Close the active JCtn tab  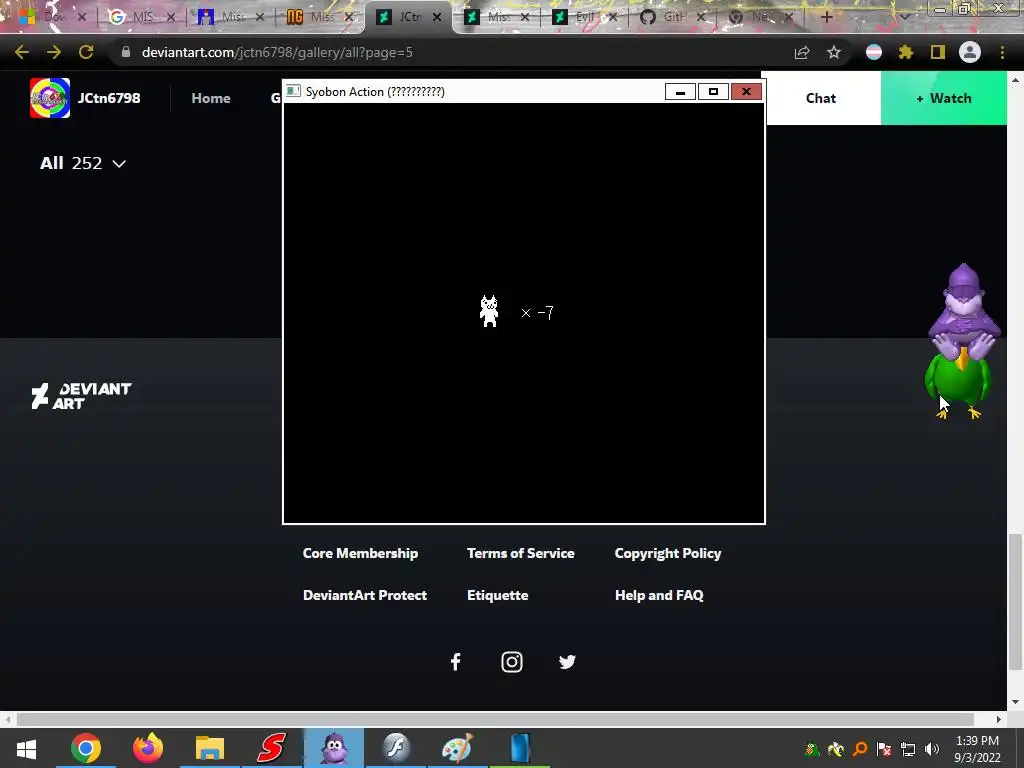tap(437, 18)
